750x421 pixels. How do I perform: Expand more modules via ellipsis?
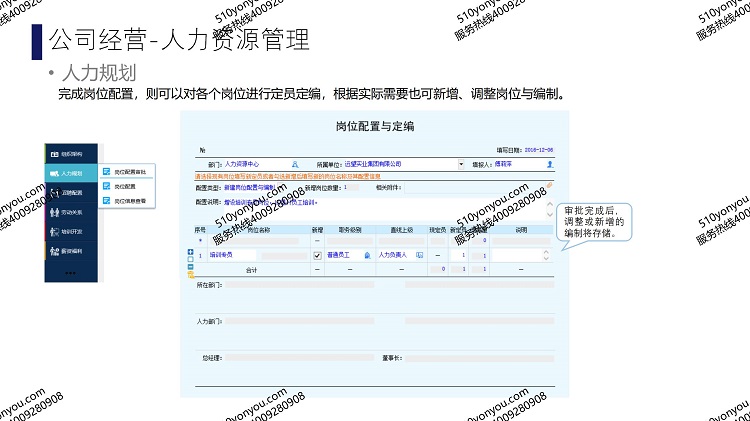point(70,272)
